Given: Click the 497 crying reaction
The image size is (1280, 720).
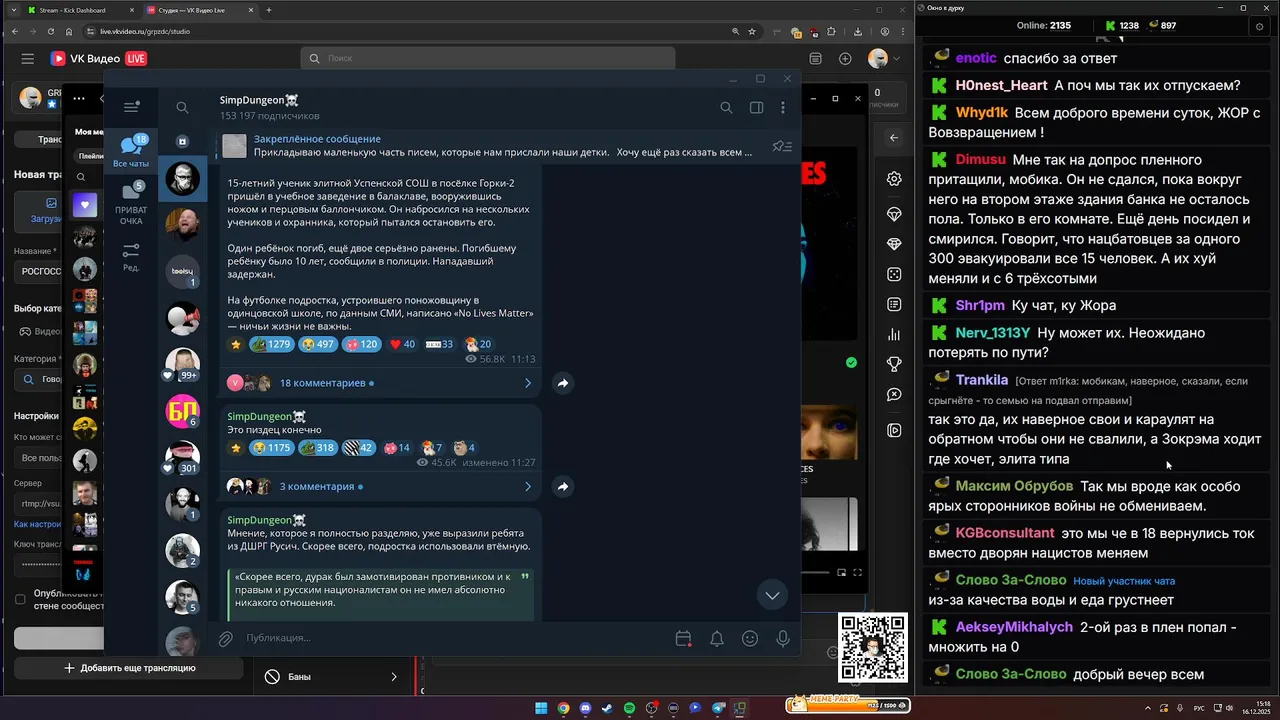Looking at the screenshot, I should point(319,344).
